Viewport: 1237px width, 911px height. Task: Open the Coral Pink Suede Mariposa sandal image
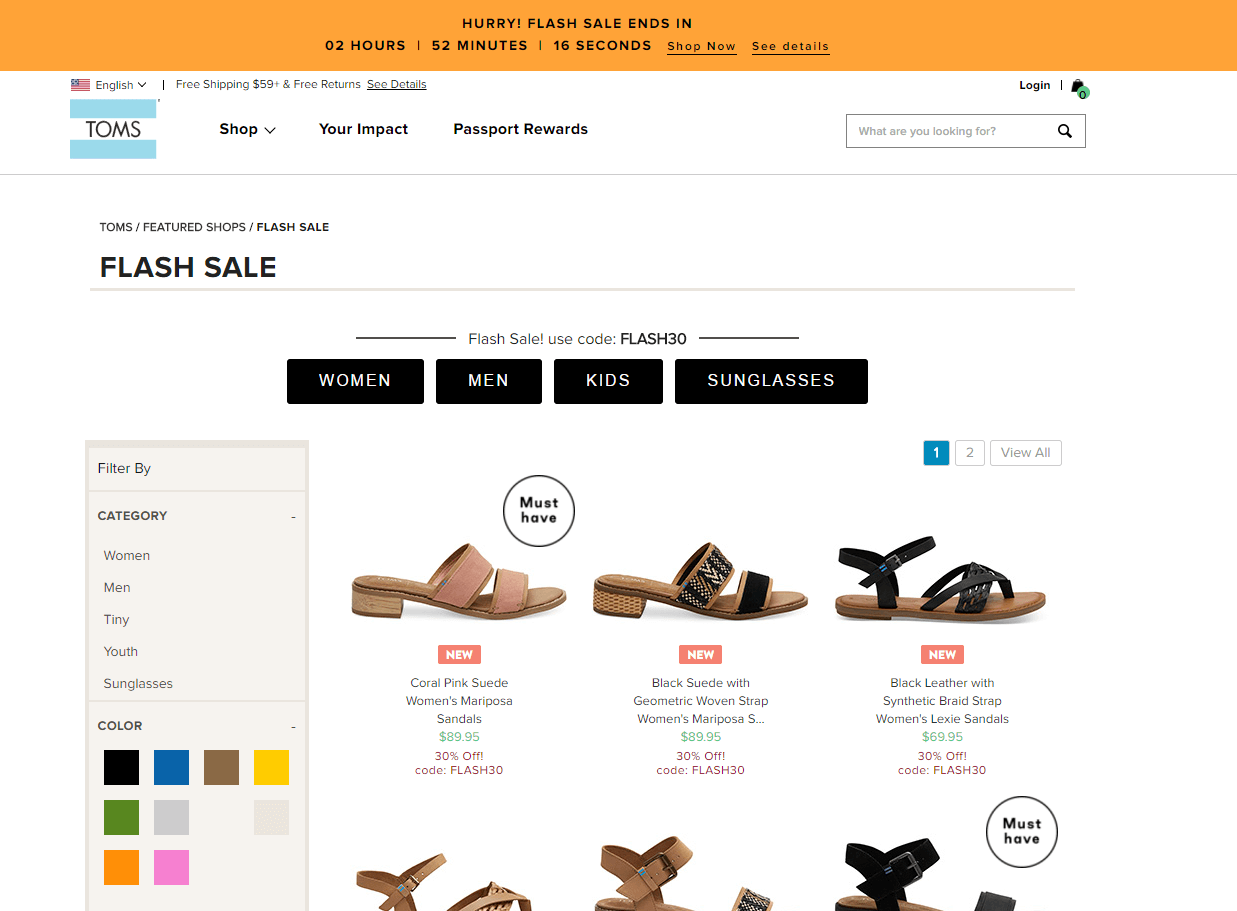point(459,581)
